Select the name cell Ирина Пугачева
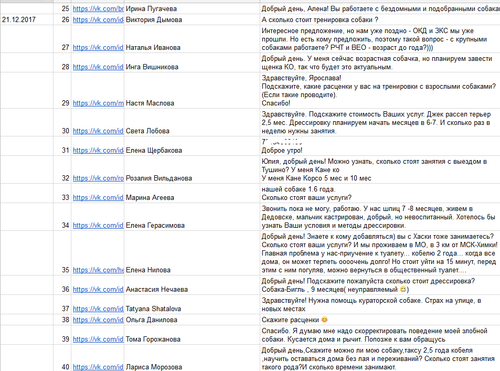Viewport: 500px width, 371px height. (192, 9)
